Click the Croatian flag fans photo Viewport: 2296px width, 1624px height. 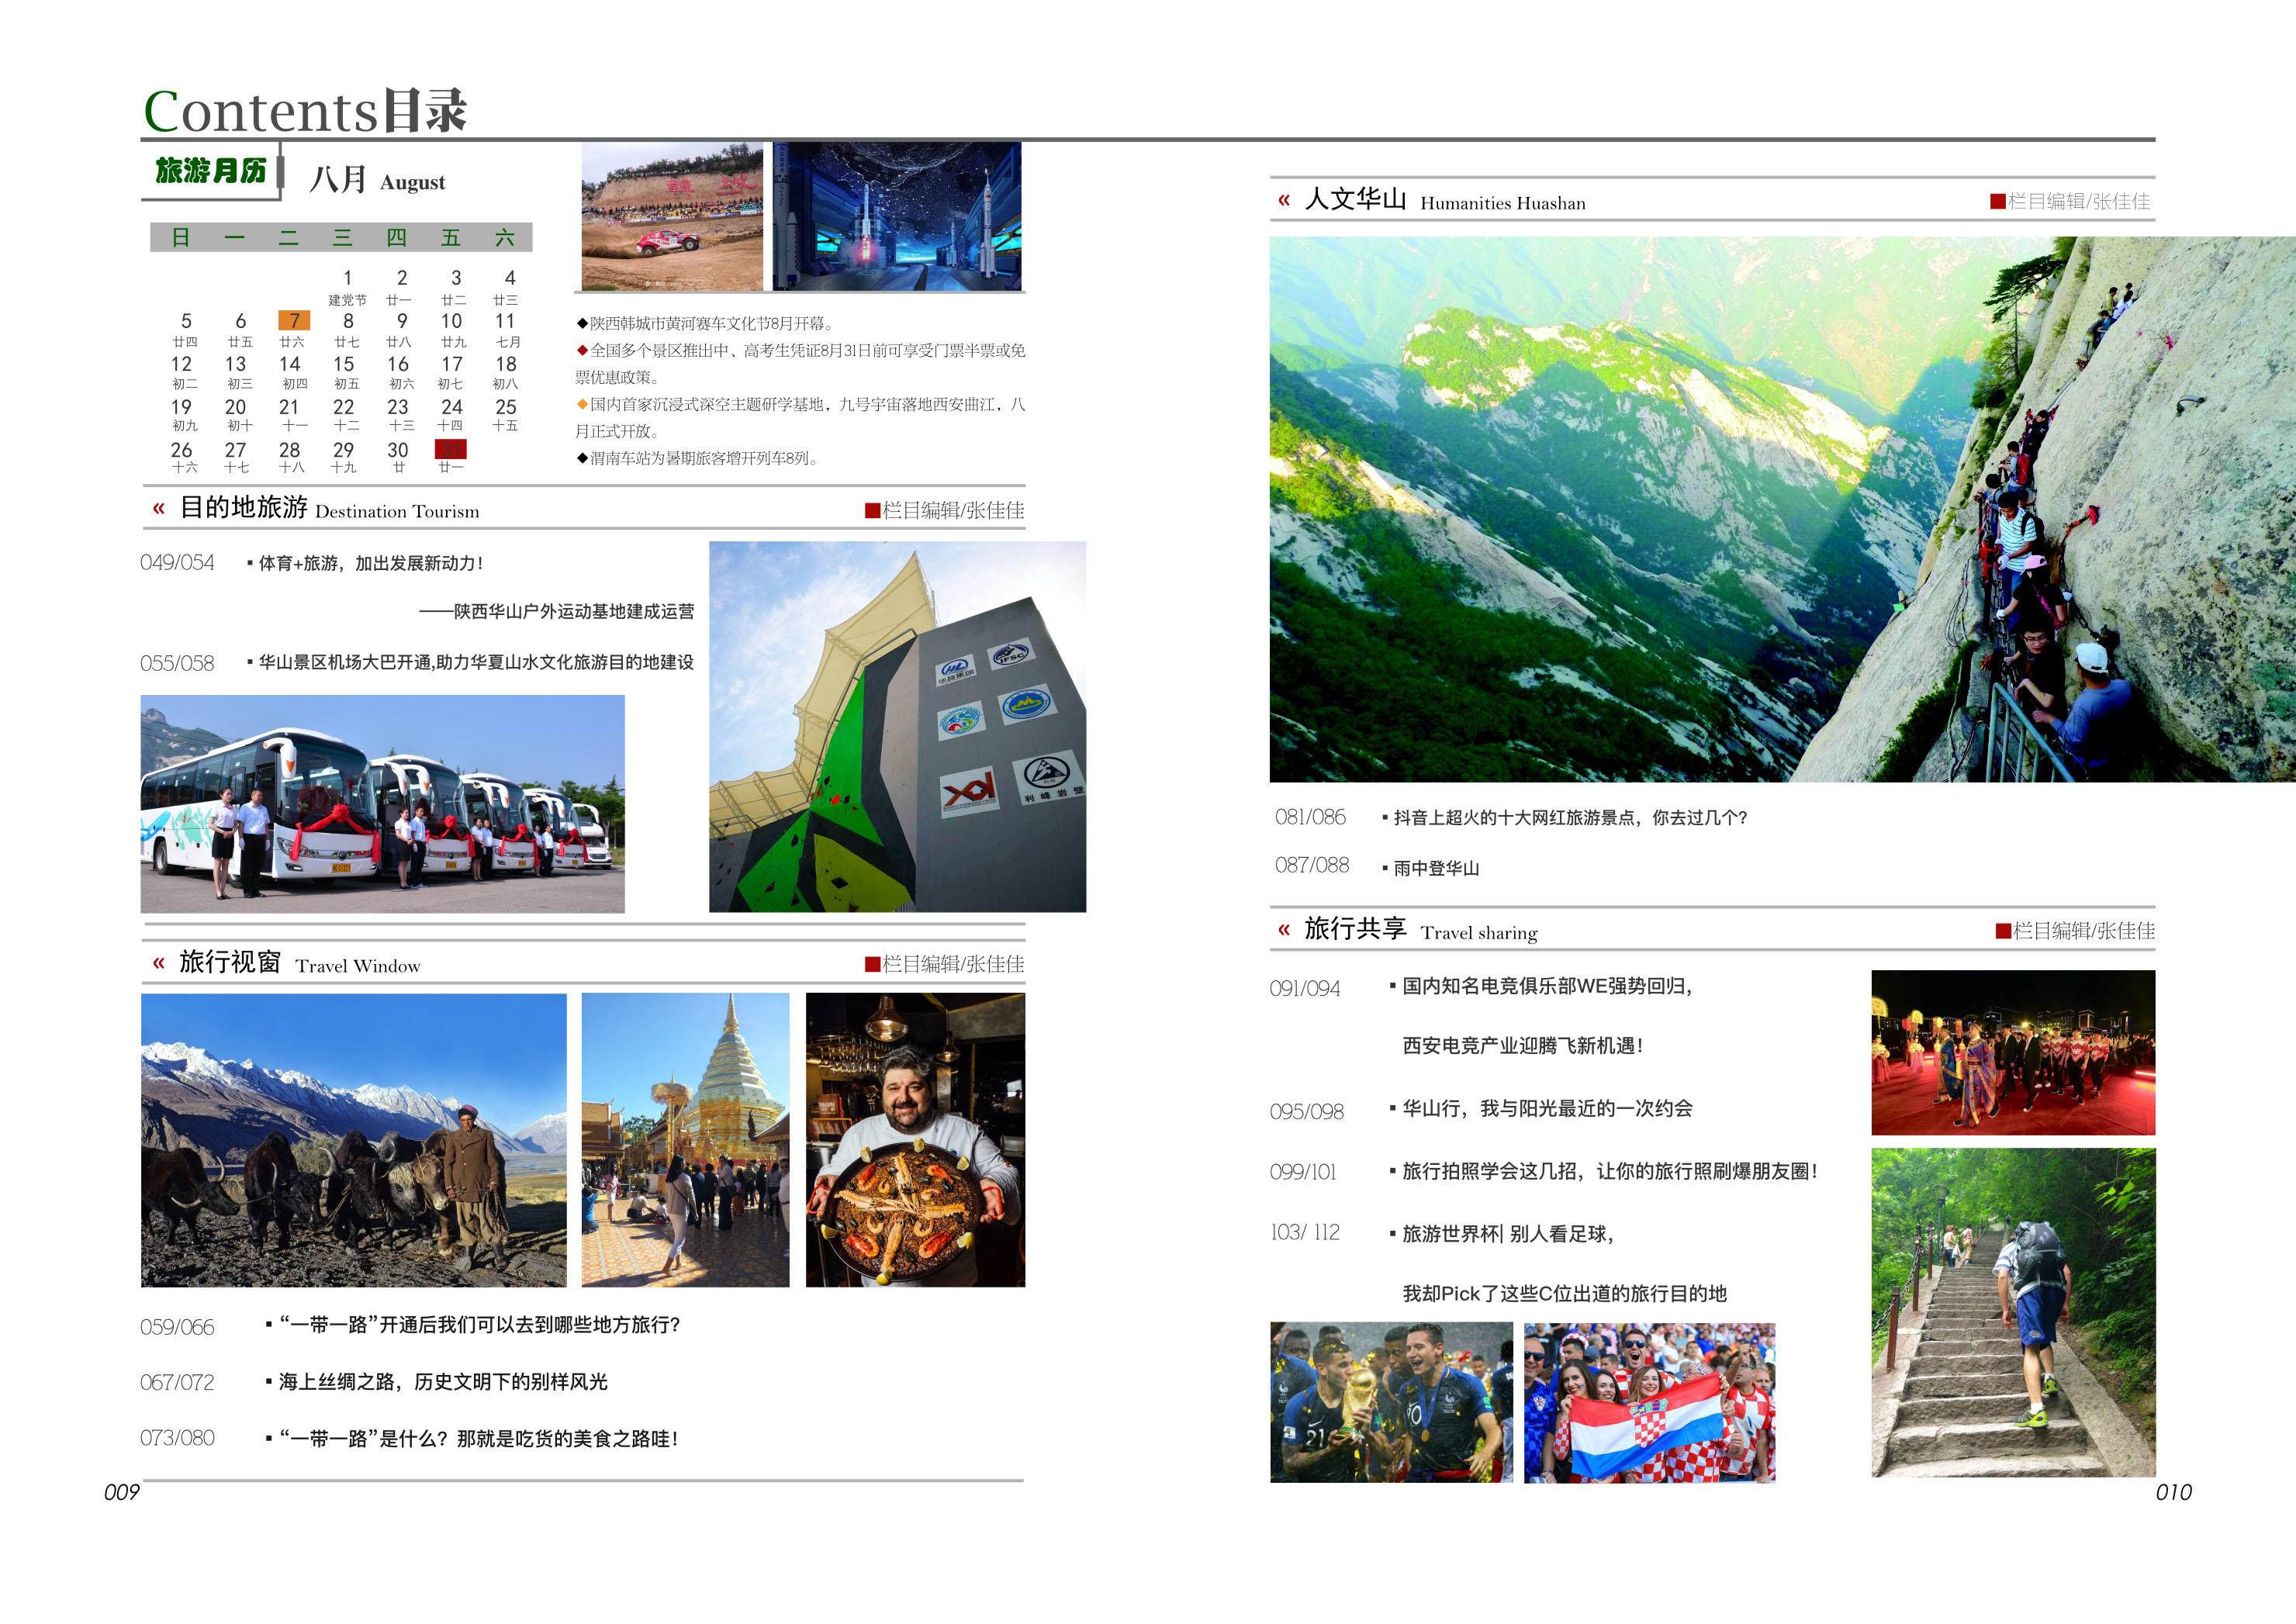click(1649, 1402)
